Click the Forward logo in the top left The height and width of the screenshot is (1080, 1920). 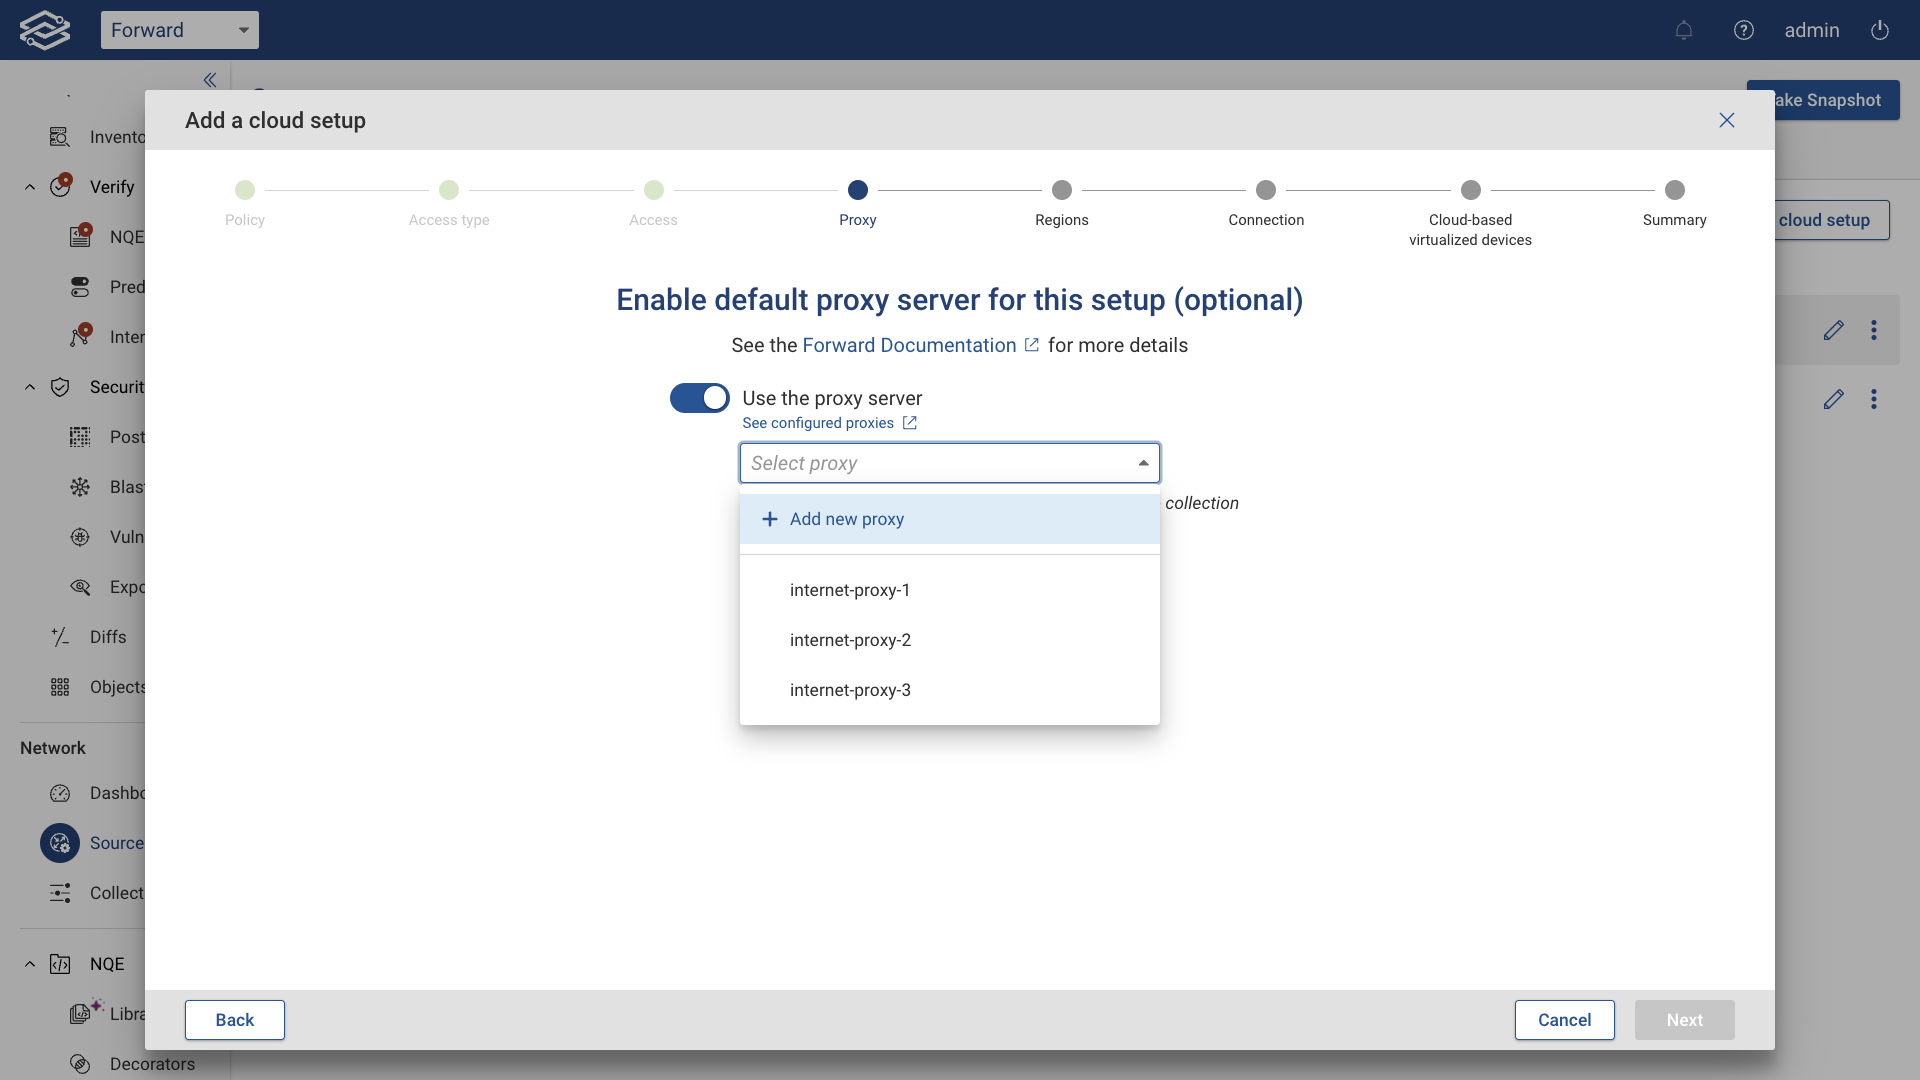44,29
